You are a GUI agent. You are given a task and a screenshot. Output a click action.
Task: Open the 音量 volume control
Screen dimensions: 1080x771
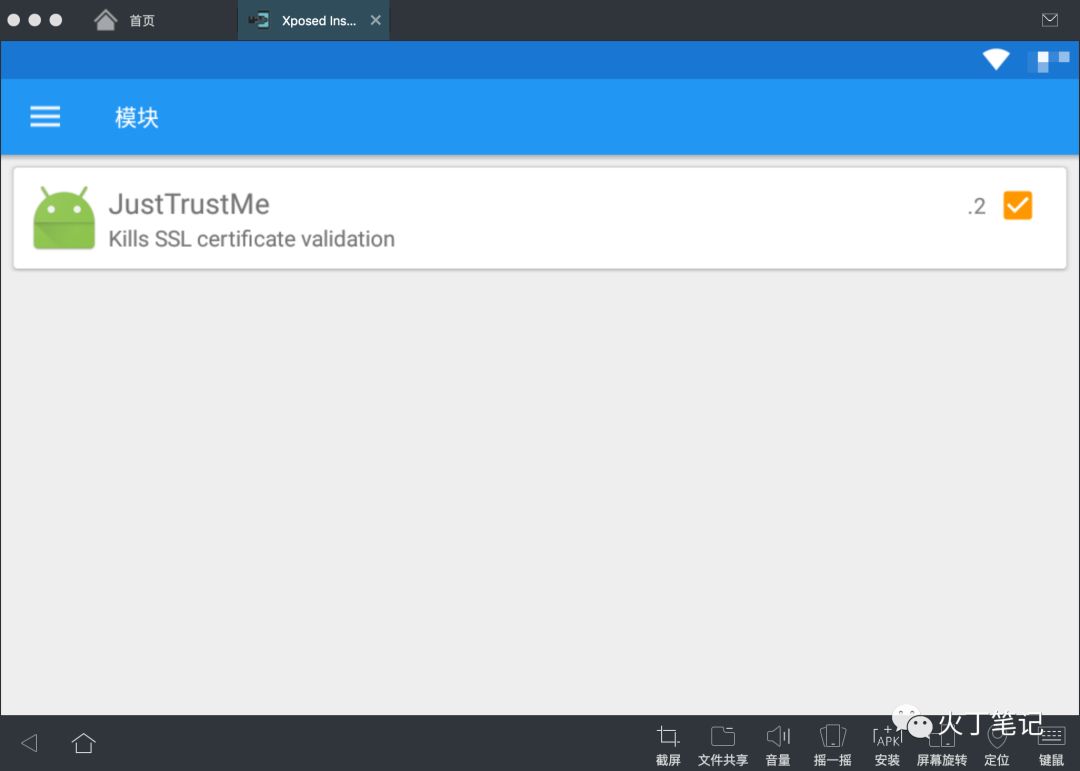coord(778,746)
